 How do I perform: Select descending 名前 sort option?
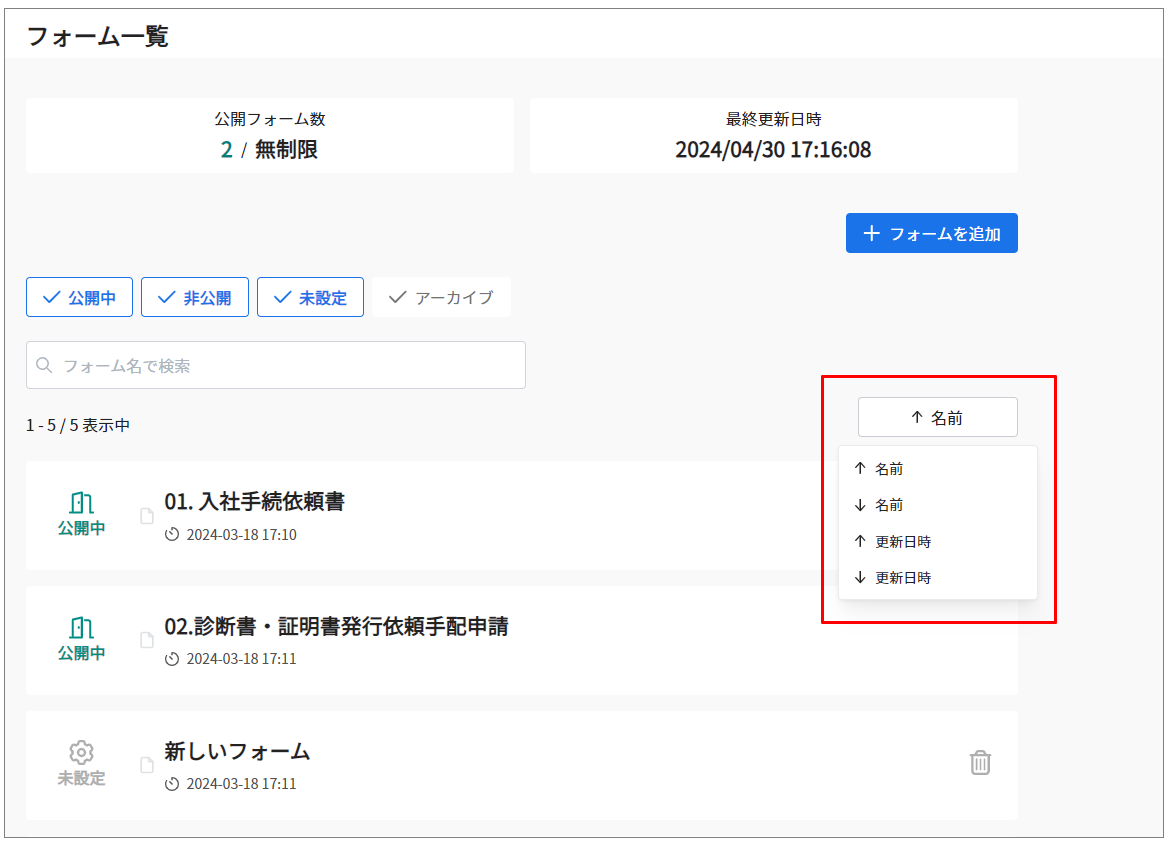click(937, 505)
